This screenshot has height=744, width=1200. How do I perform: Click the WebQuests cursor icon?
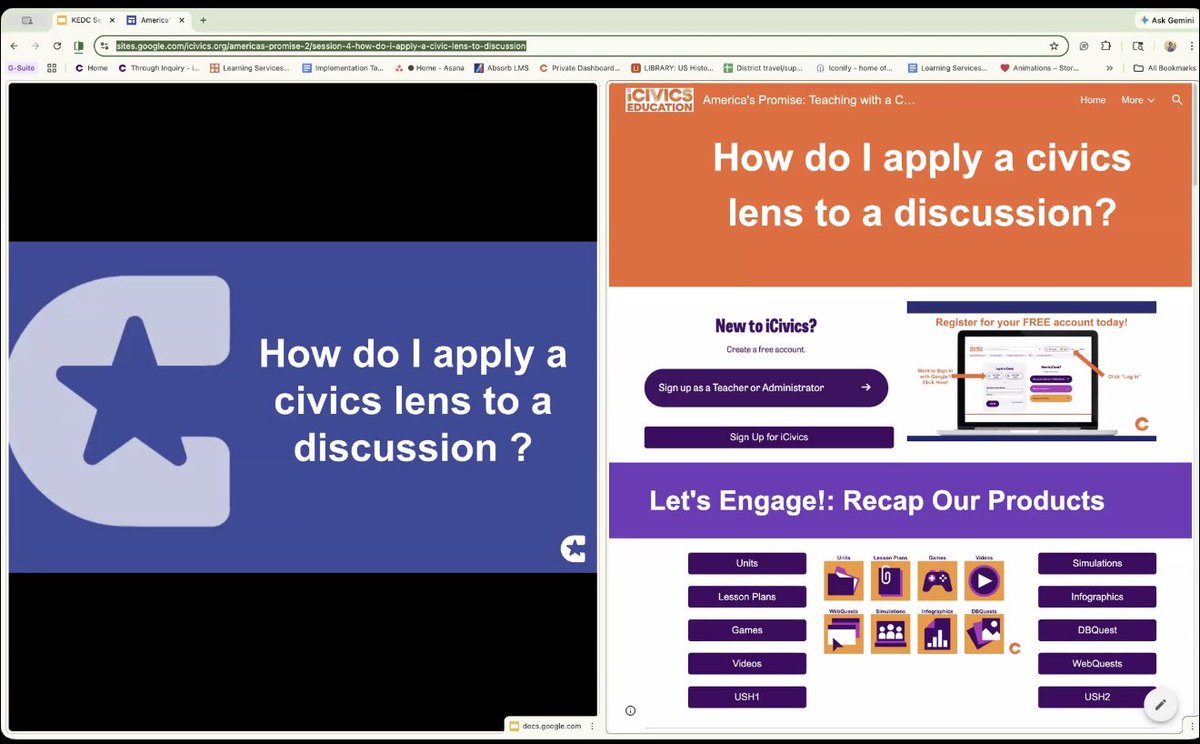pyautogui.click(x=843, y=634)
